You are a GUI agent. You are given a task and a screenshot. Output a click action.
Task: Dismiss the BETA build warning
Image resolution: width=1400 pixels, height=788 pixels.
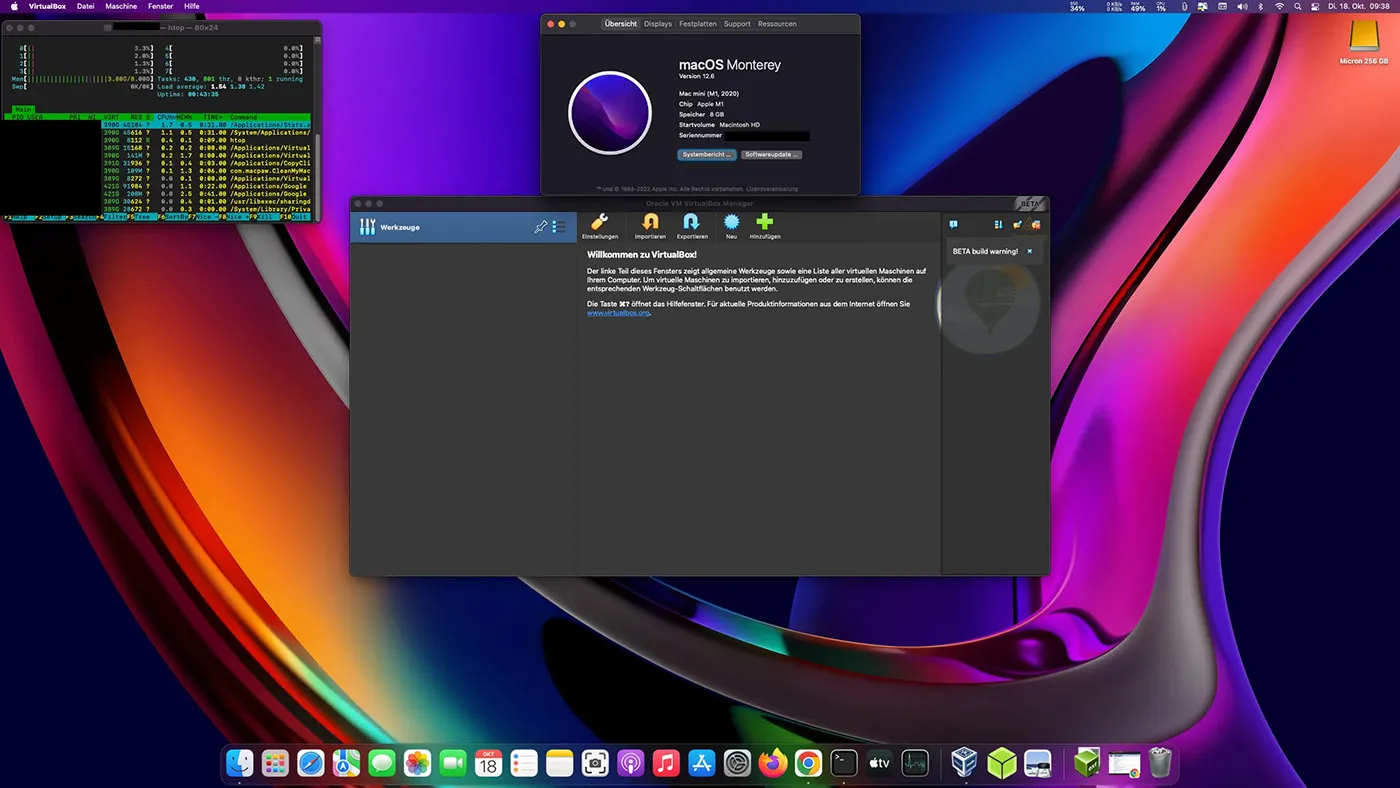pos(1028,251)
